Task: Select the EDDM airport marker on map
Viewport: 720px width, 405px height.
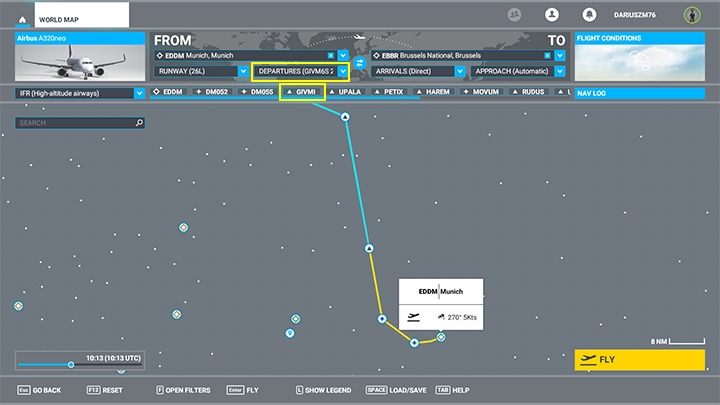Action: [441, 337]
